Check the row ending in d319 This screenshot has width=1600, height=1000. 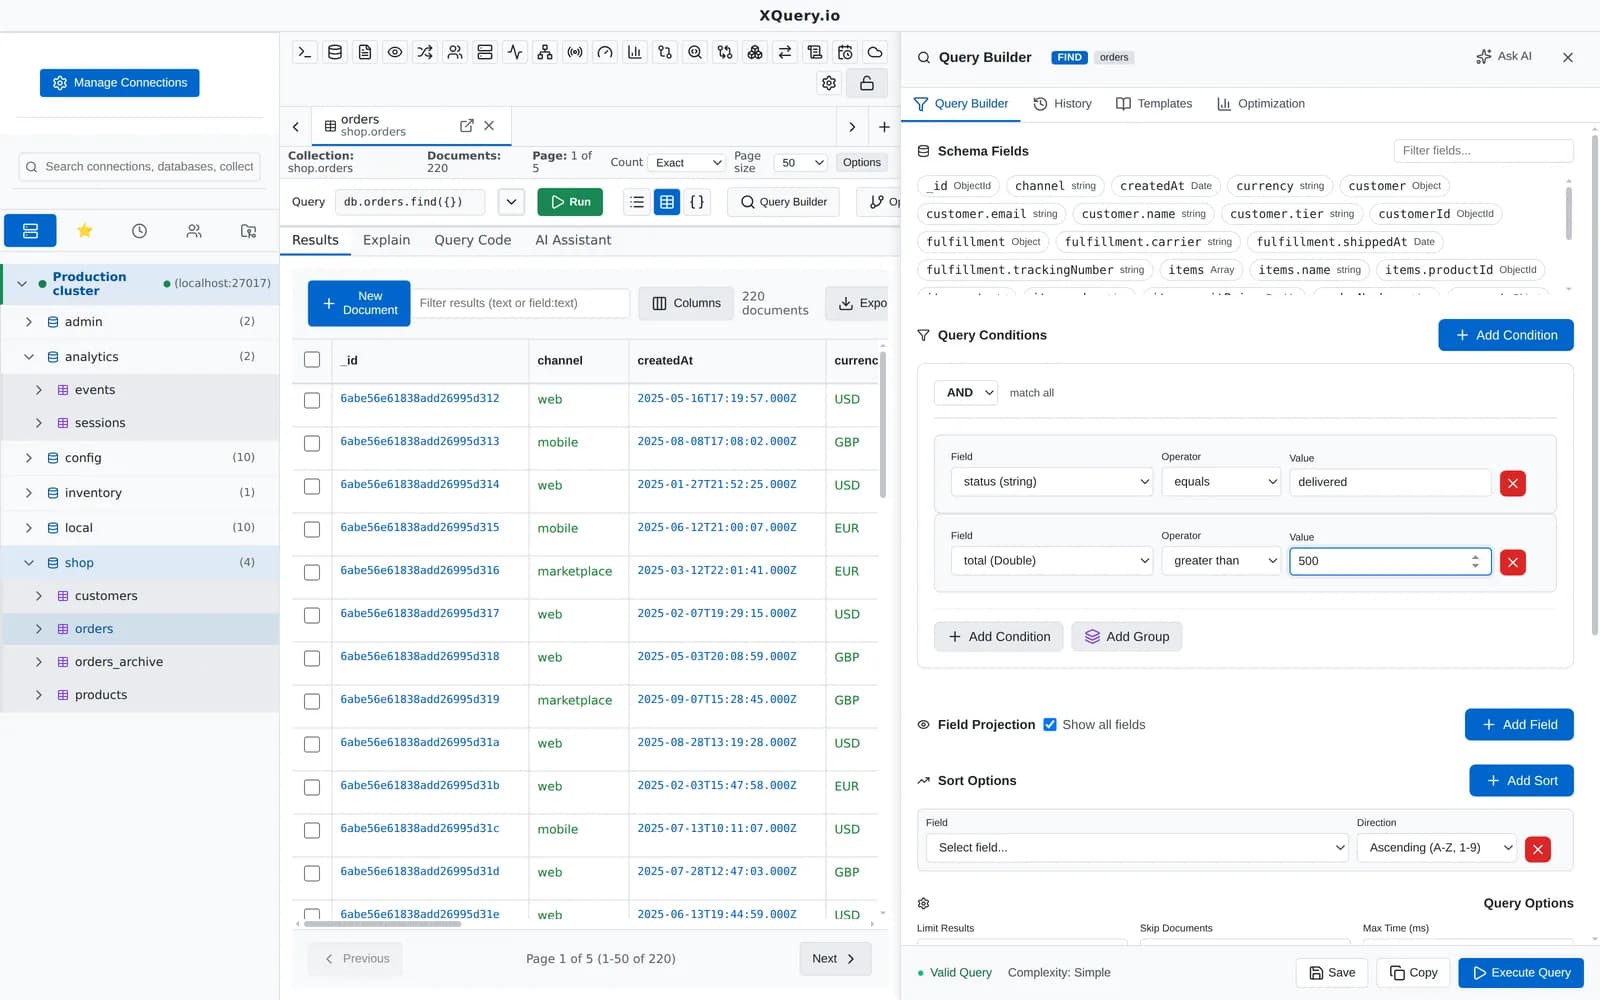pyautogui.click(x=312, y=701)
